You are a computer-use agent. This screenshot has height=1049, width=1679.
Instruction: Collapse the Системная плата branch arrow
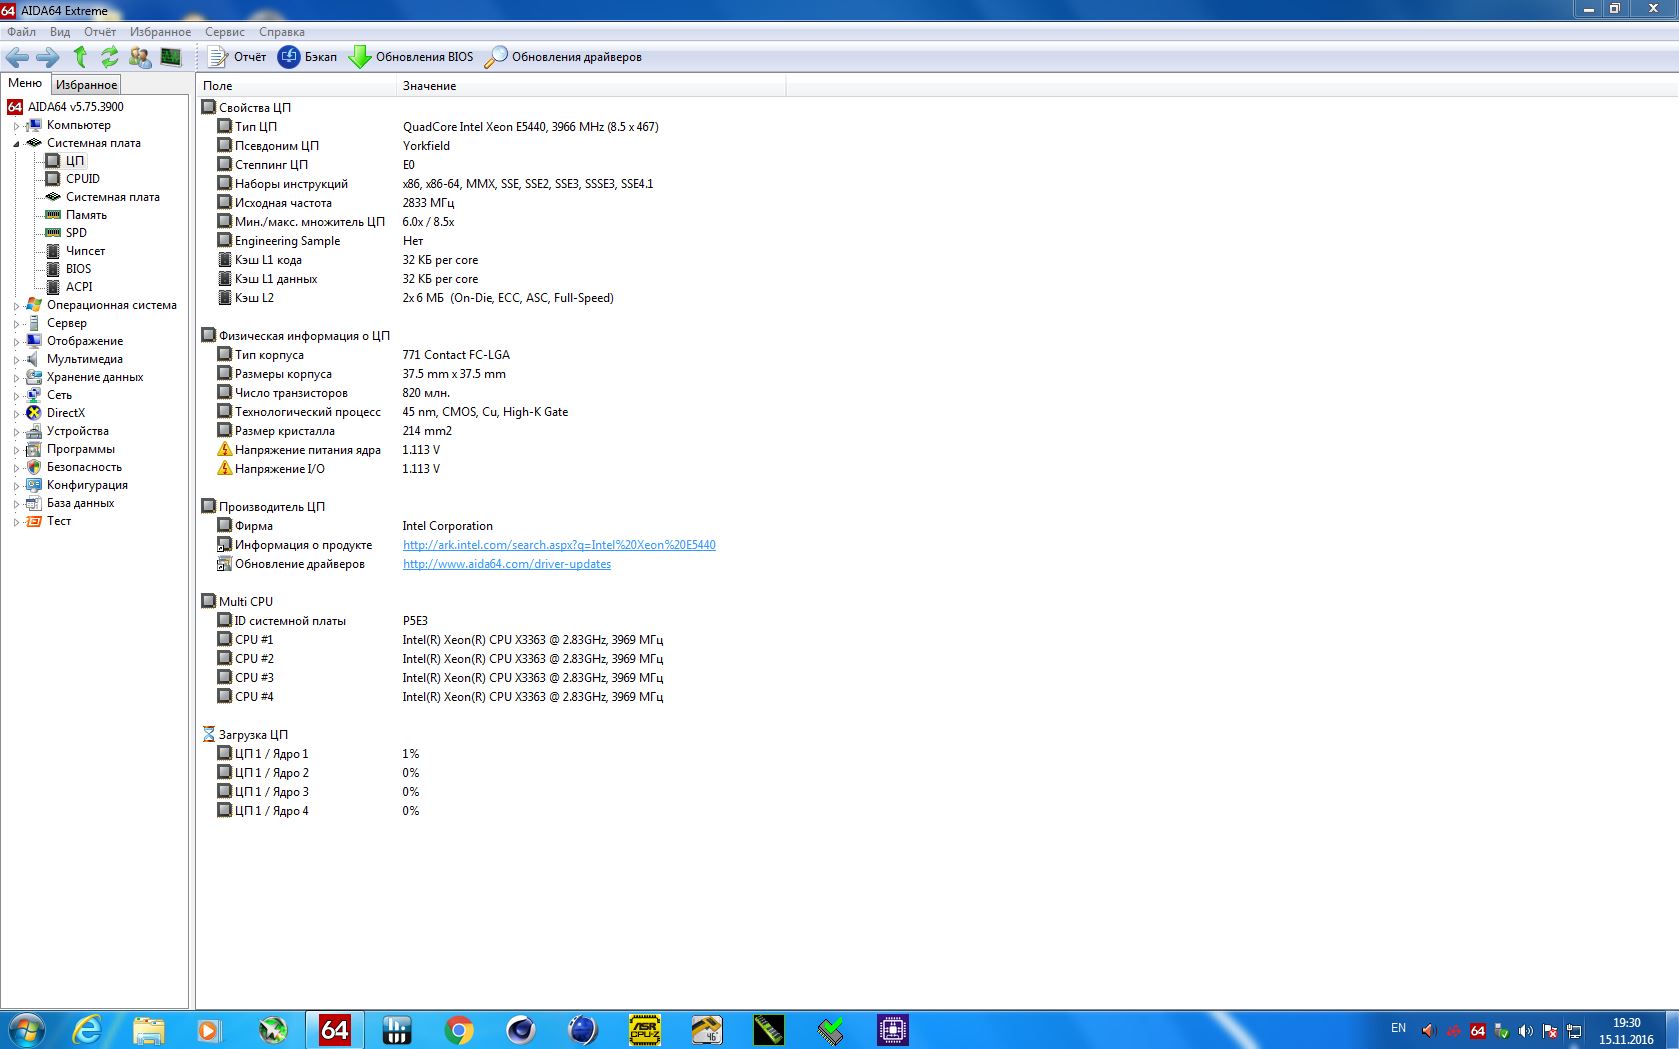(x=16, y=144)
